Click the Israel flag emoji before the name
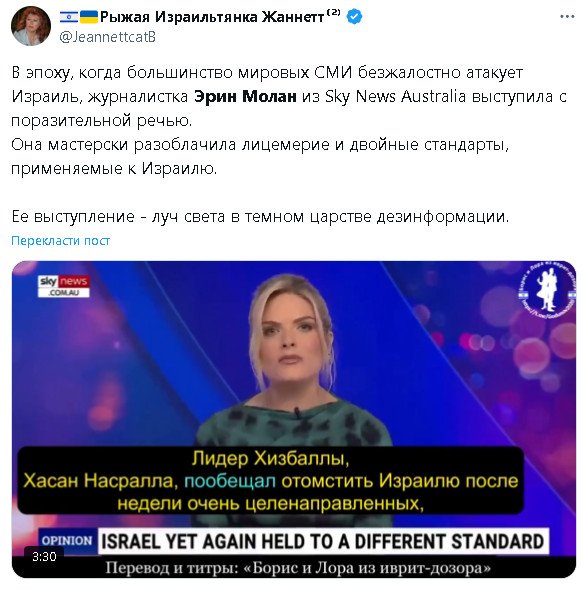Viewport: 585px width, 589px height. (x=69, y=17)
